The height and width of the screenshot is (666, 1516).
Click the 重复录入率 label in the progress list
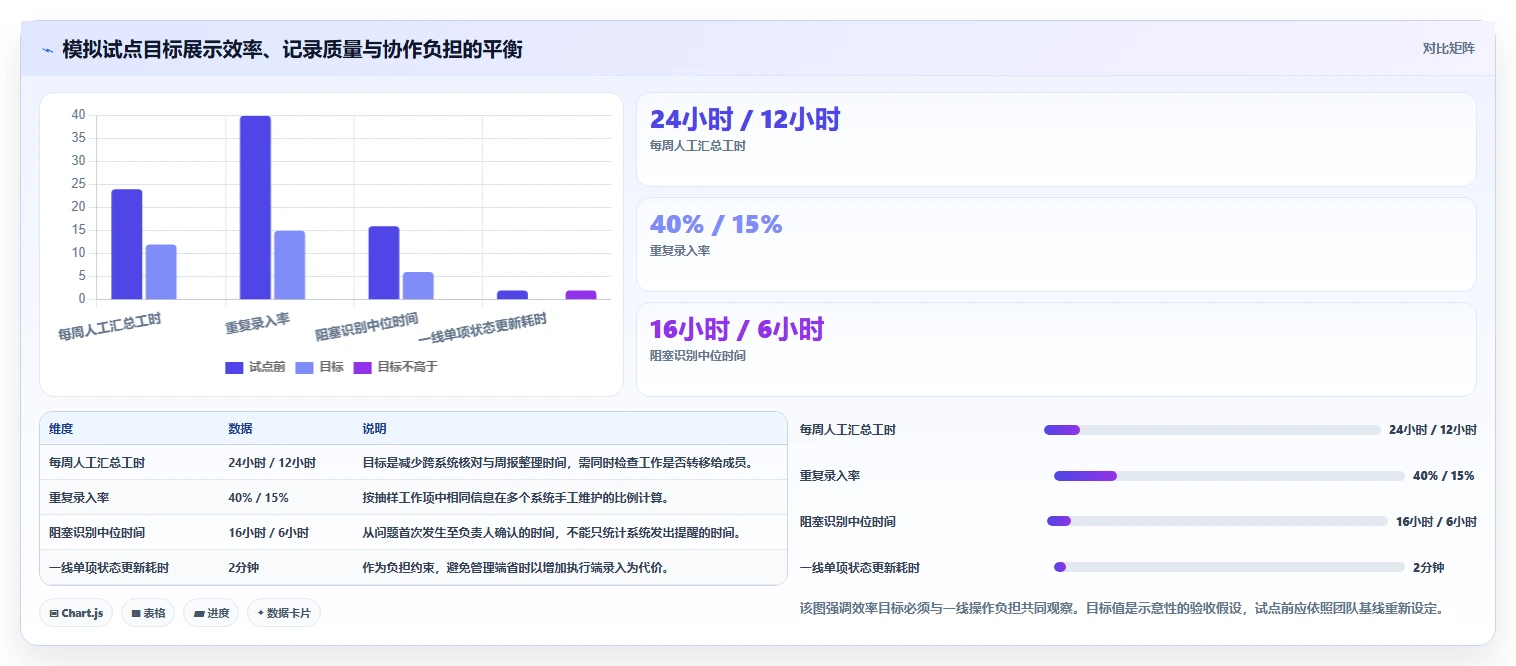click(x=830, y=476)
